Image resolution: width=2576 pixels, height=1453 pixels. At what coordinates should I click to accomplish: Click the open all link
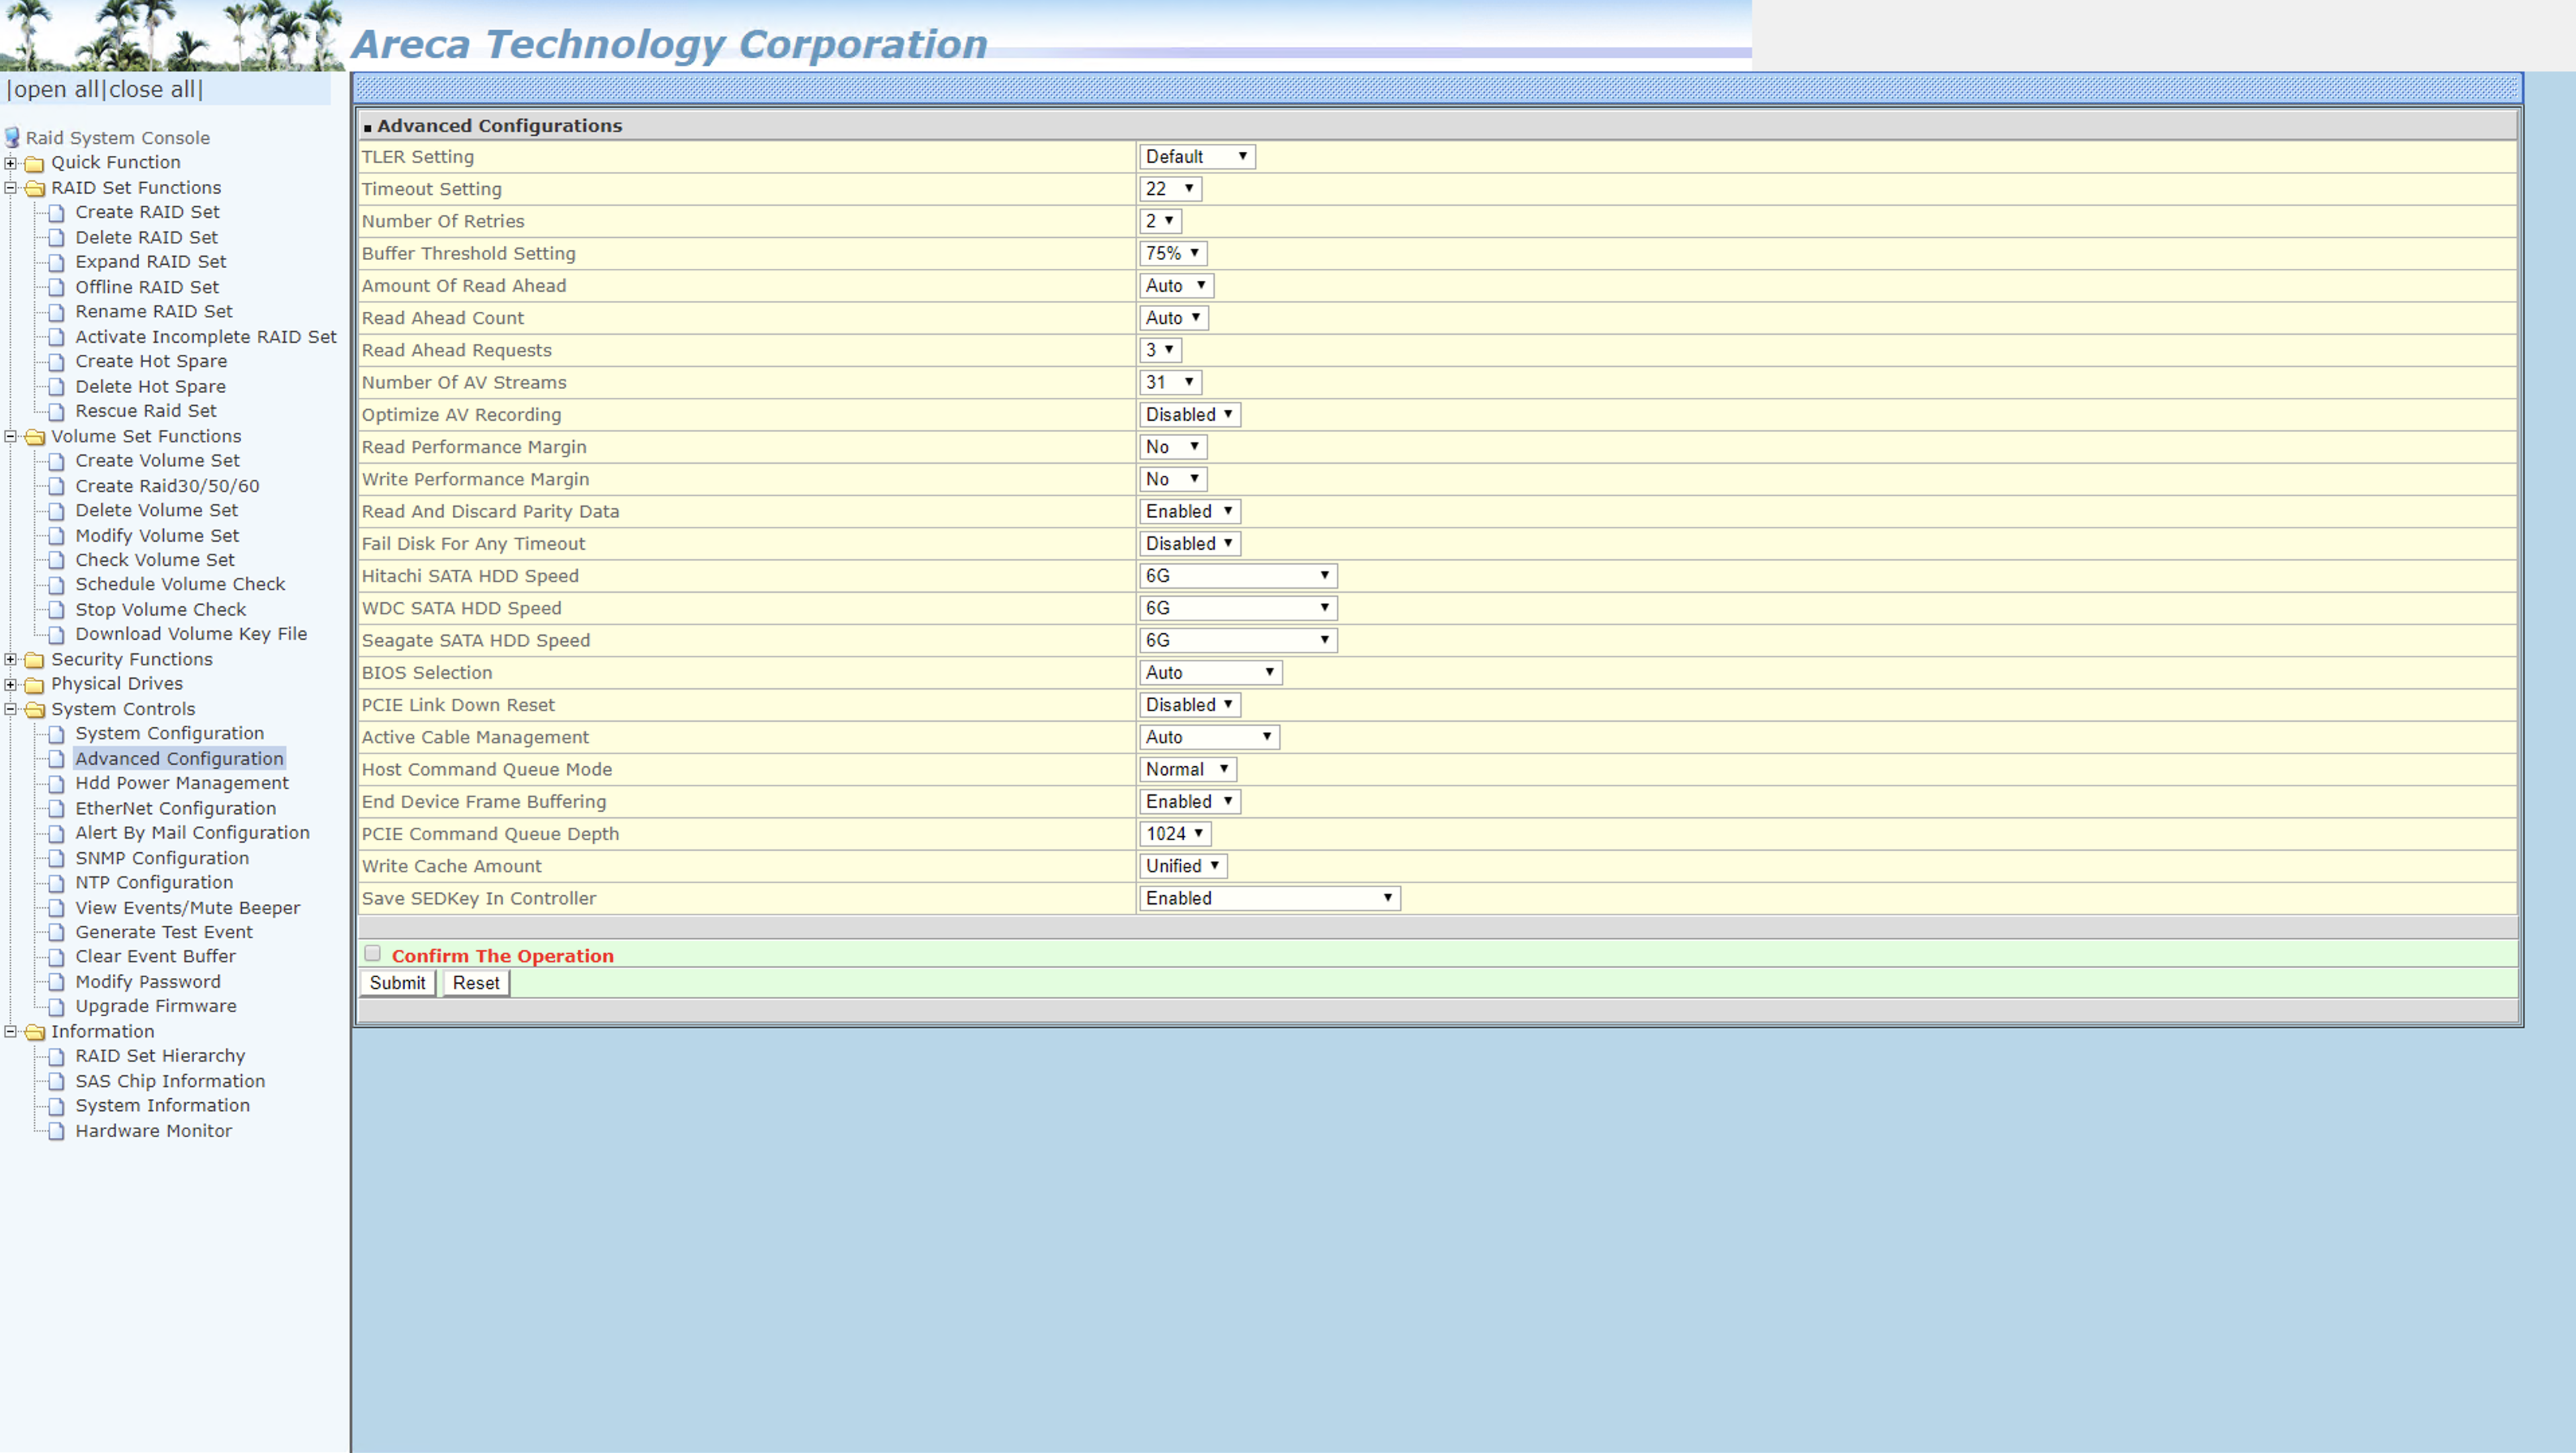coord(56,90)
